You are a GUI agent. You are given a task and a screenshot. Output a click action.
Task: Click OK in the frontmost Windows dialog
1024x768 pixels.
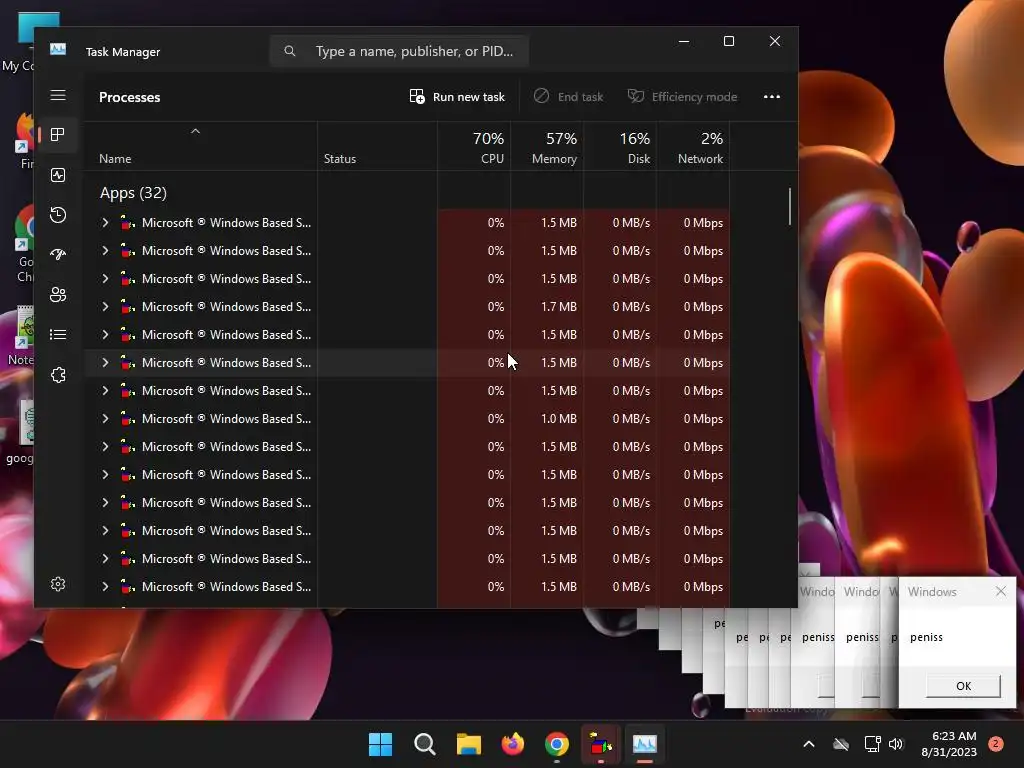coord(963,686)
